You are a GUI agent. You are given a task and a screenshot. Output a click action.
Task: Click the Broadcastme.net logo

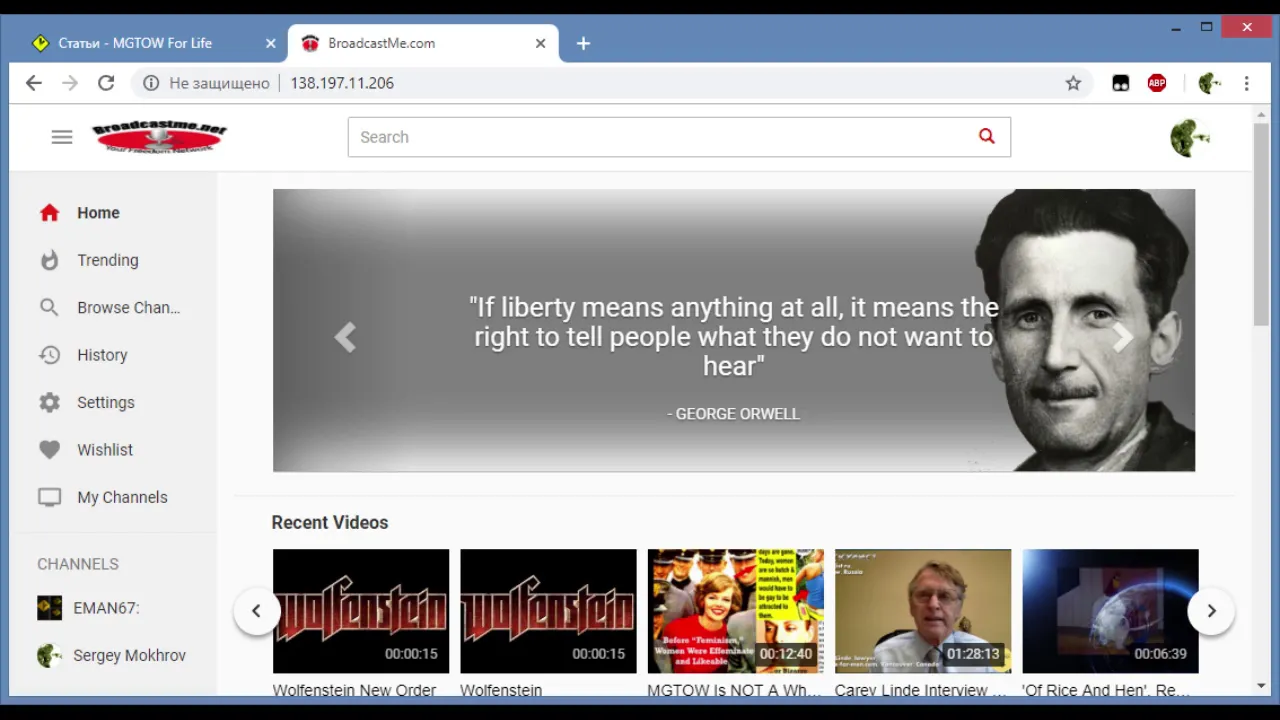click(x=160, y=137)
